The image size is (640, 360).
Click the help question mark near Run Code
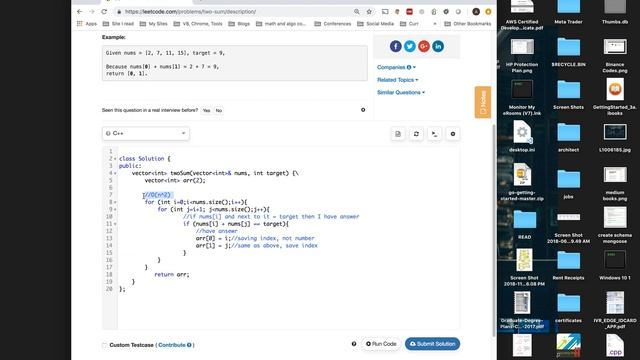(x=354, y=344)
